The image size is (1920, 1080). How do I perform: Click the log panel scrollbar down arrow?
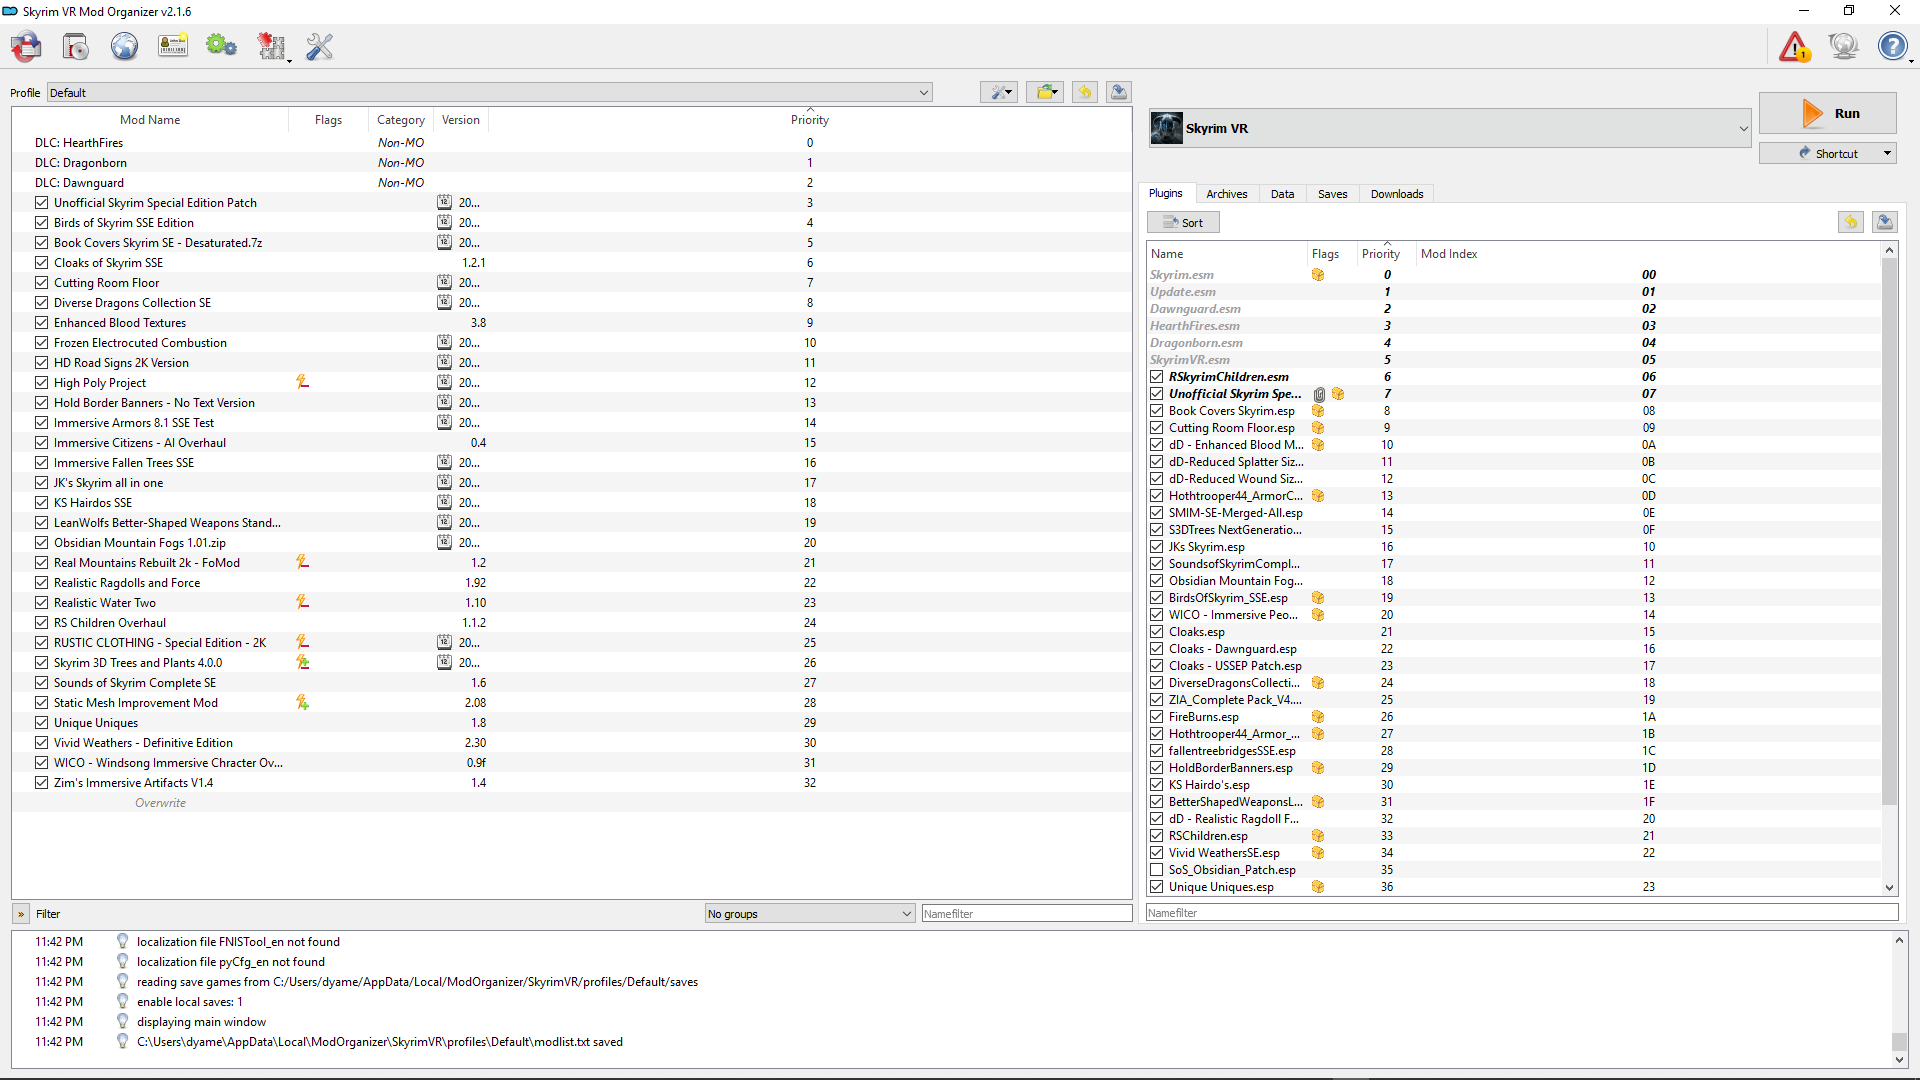1899,1060
